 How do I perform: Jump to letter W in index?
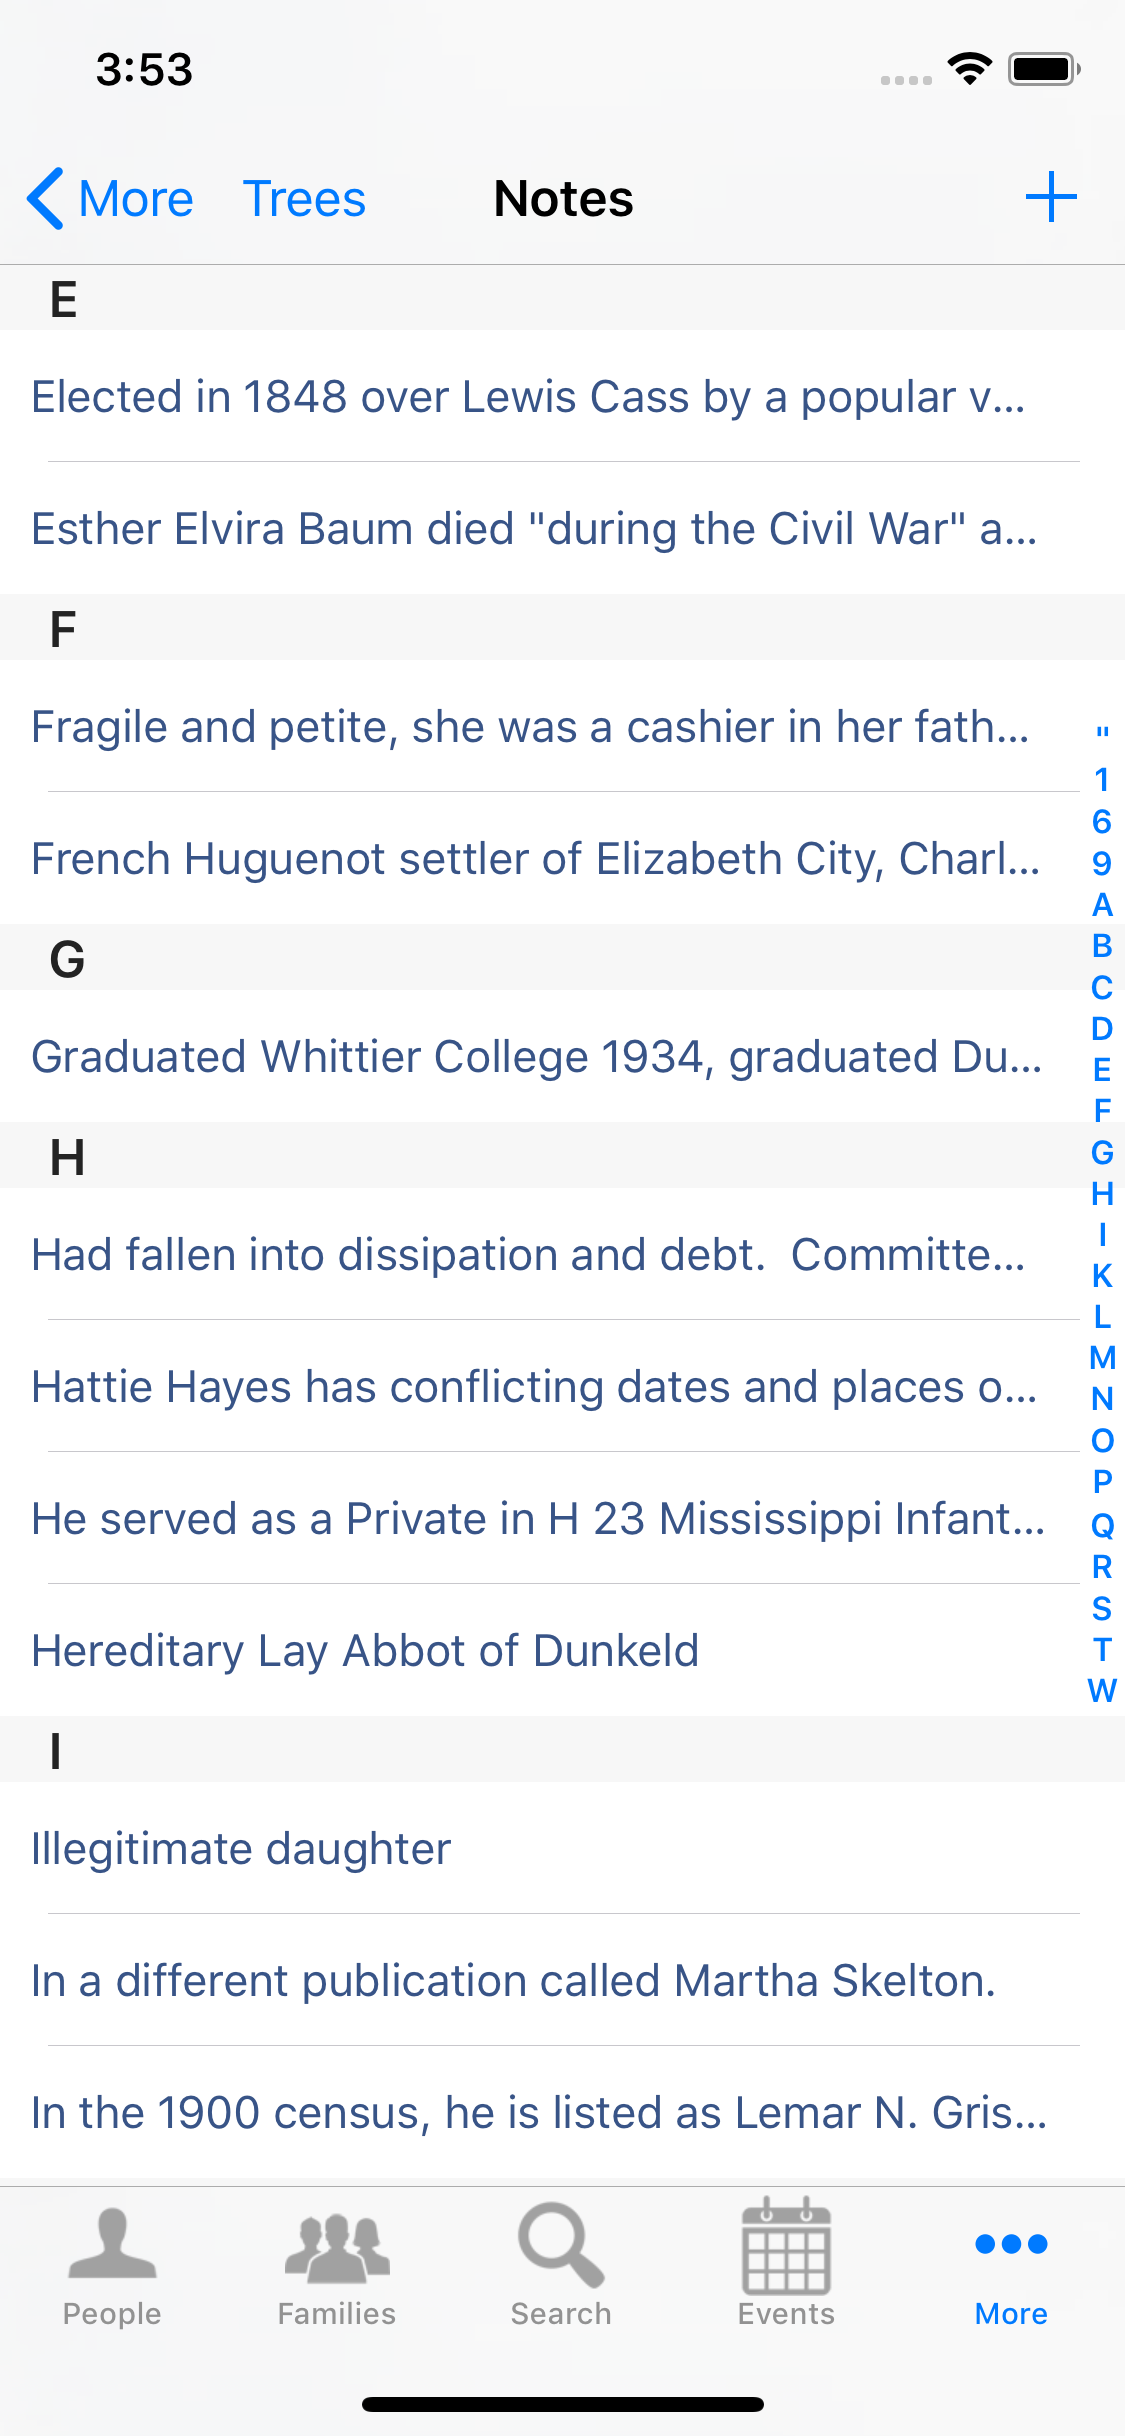[x=1102, y=1691]
